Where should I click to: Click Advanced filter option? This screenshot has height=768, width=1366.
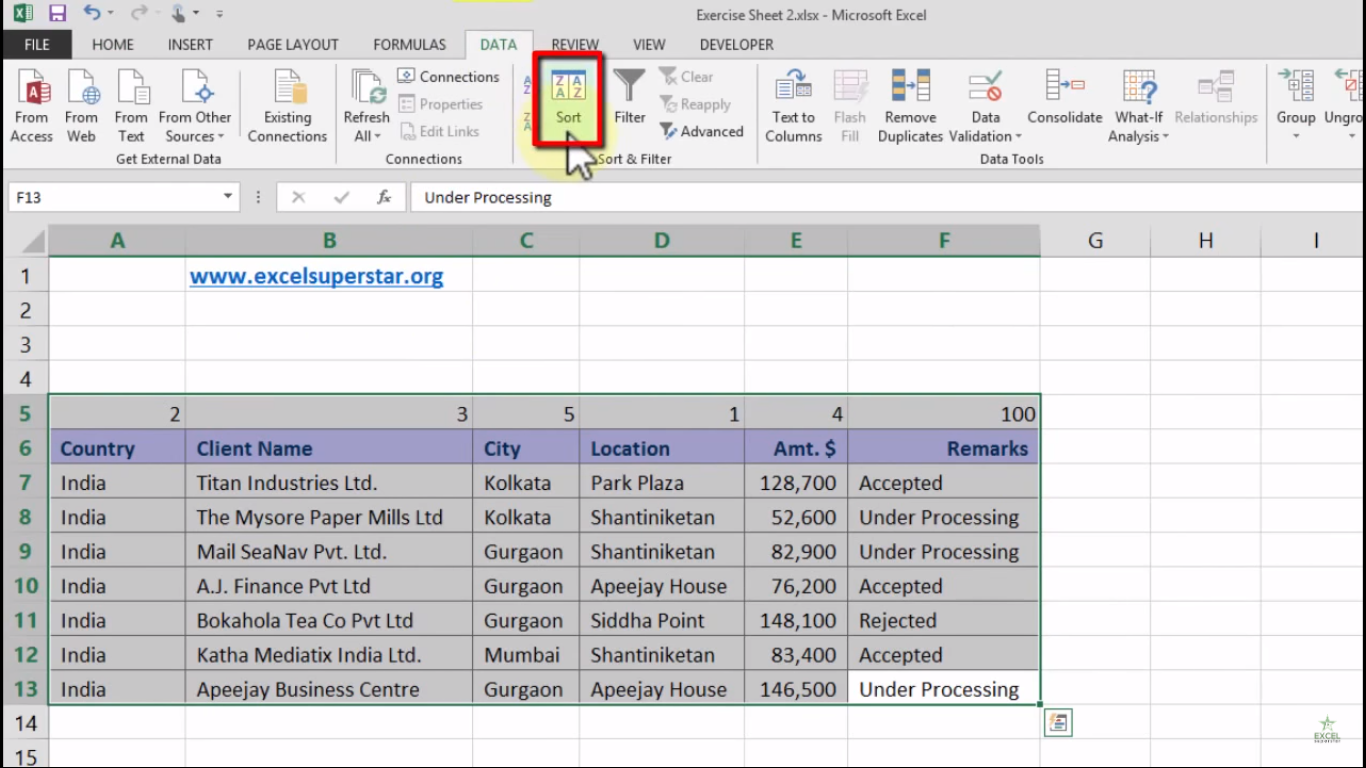[x=701, y=131]
